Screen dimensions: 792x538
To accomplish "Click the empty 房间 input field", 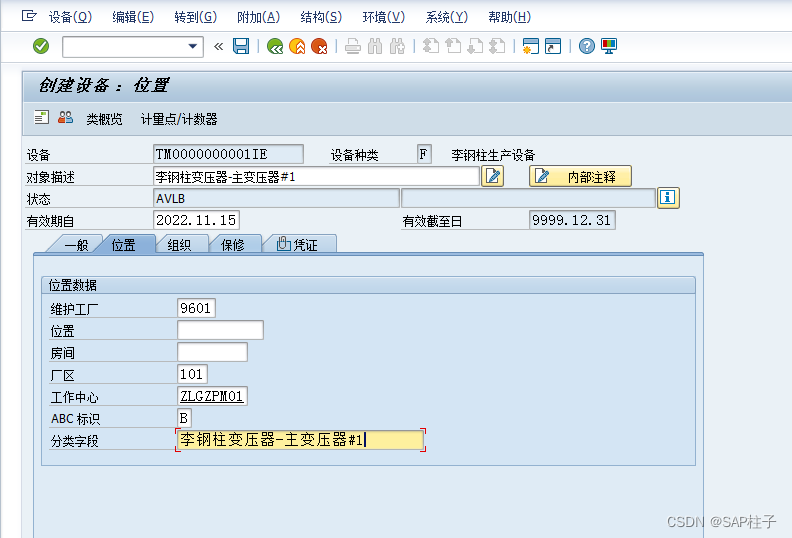I will (212, 352).
